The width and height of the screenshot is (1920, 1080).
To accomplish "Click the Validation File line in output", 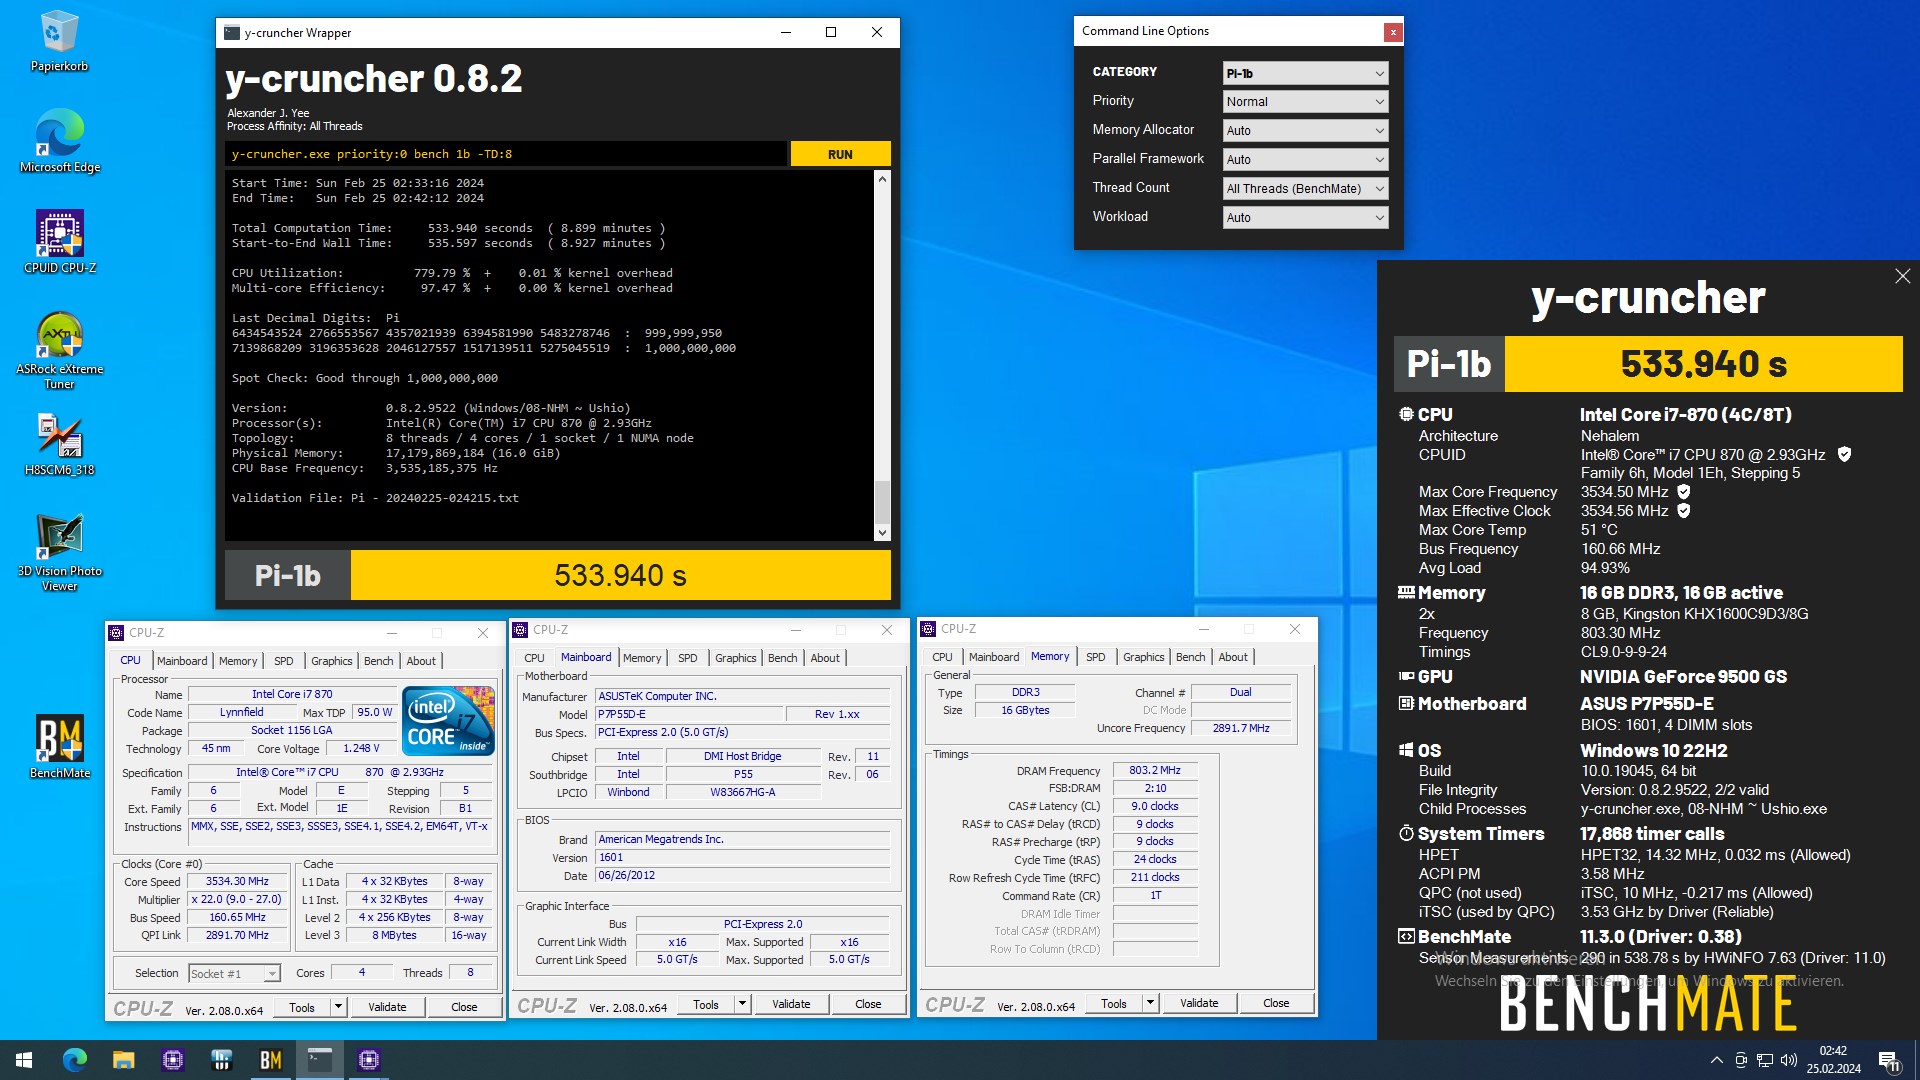I will pyautogui.click(x=375, y=498).
